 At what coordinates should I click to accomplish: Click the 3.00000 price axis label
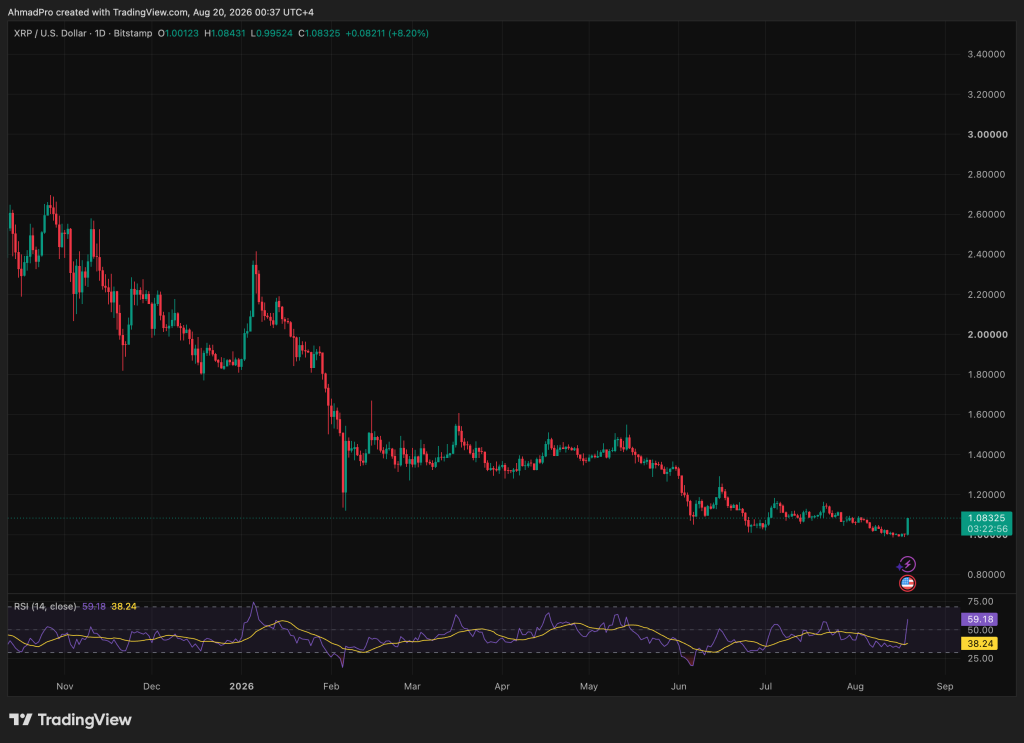(986, 134)
